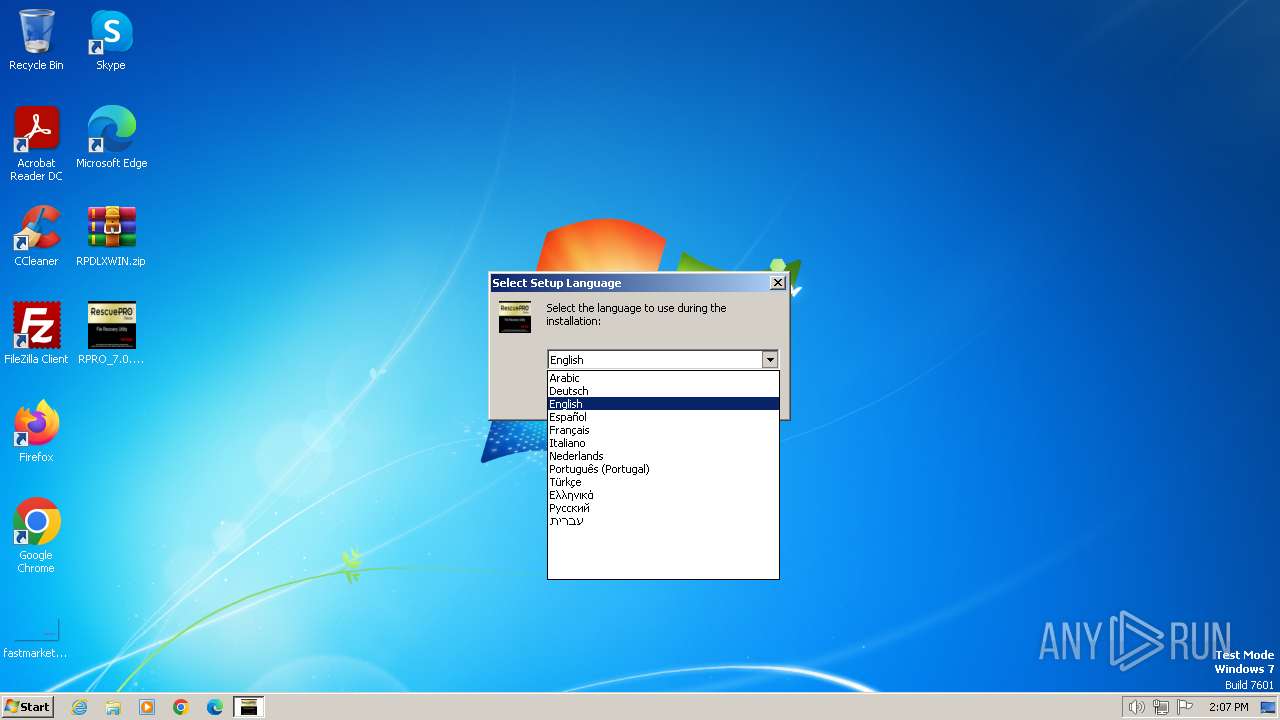Select the Acrobat Reader DC shortcut
The width and height of the screenshot is (1280, 720).
tap(36, 143)
